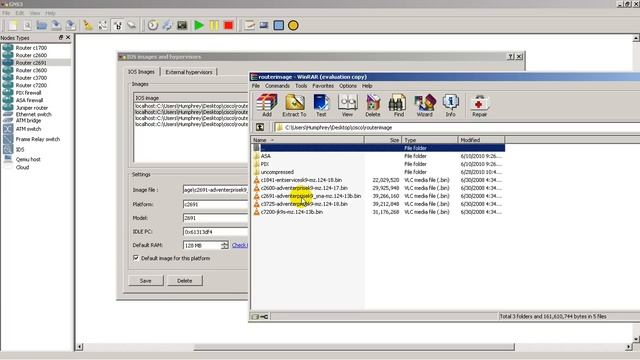640x360 pixels.
Task: Click the green Start all devices button
Action: (x=199, y=25)
